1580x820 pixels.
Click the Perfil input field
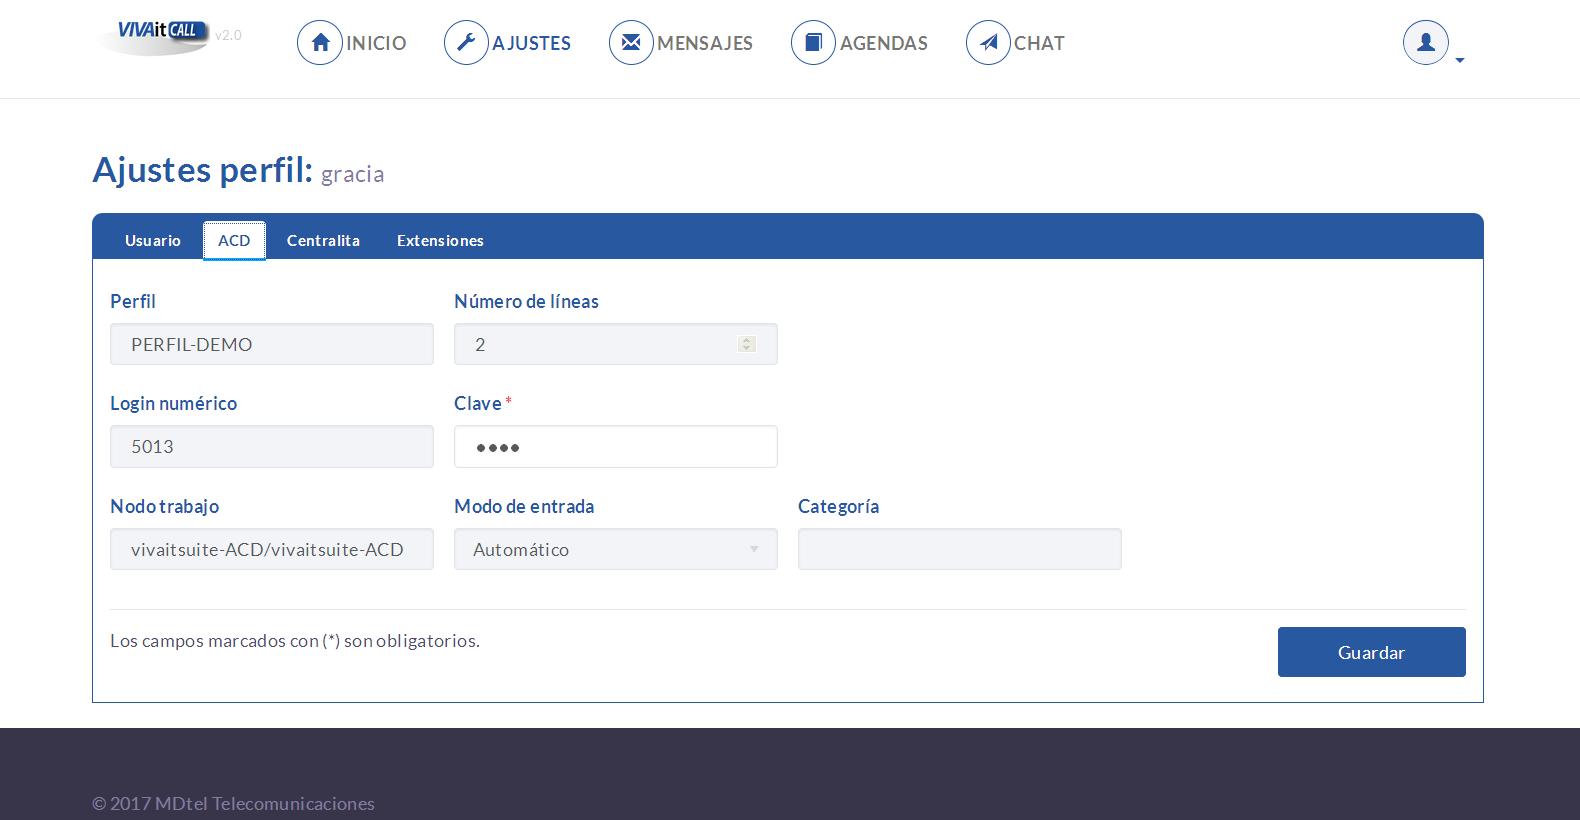tap(272, 344)
